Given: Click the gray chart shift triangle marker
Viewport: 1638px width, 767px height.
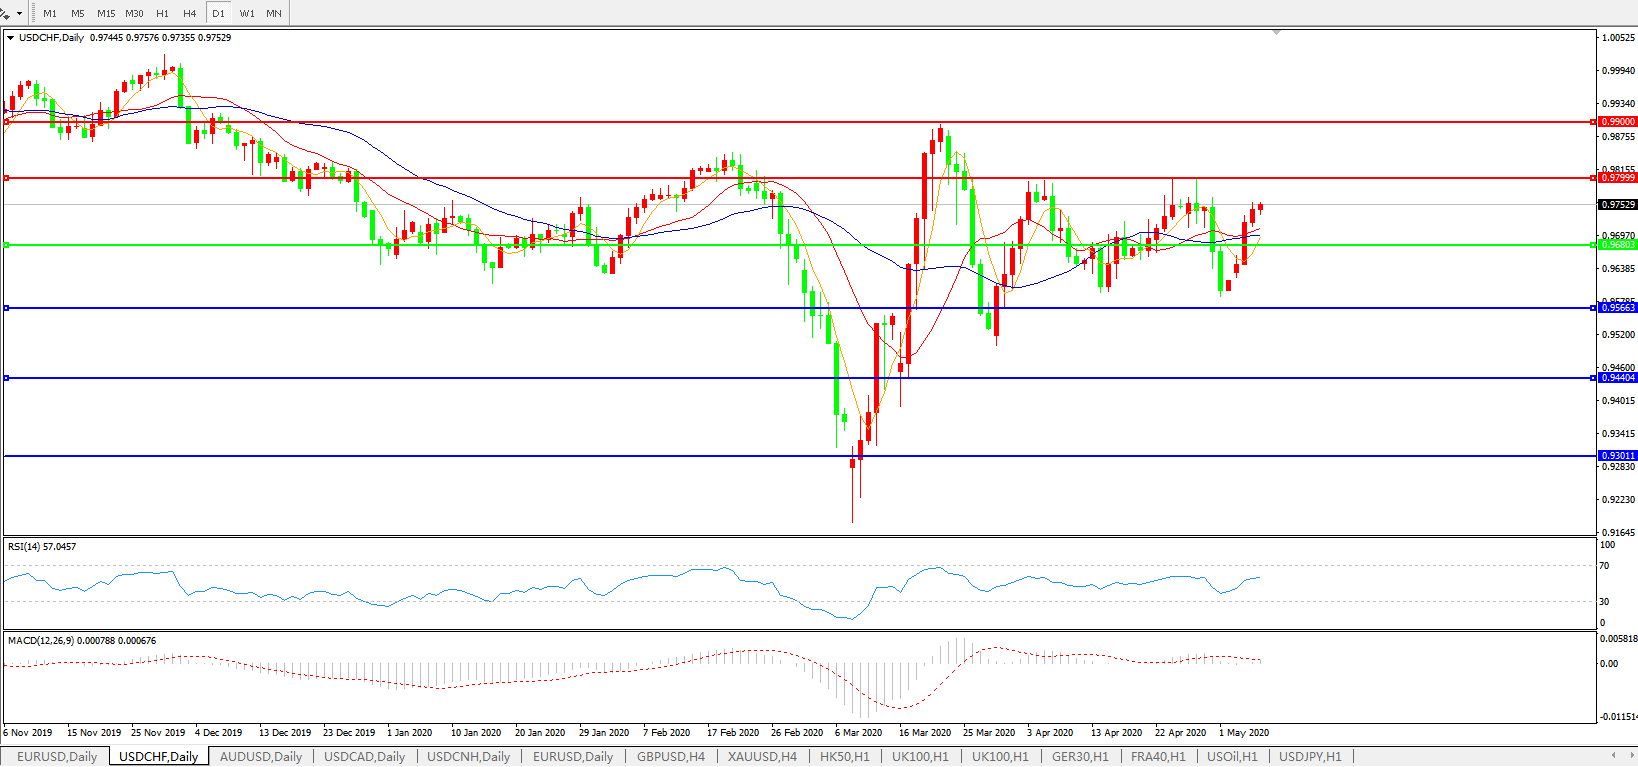Looking at the screenshot, I should (1276, 33).
